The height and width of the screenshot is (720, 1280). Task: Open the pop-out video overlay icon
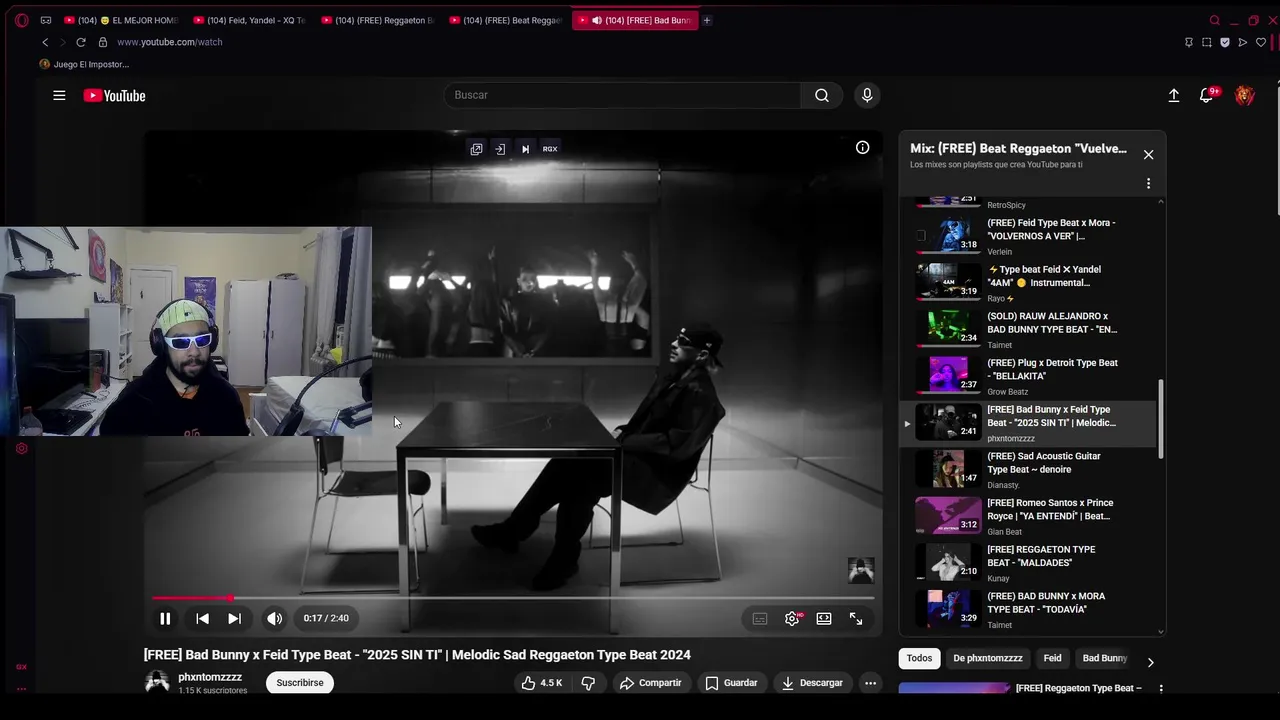point(476,149)
